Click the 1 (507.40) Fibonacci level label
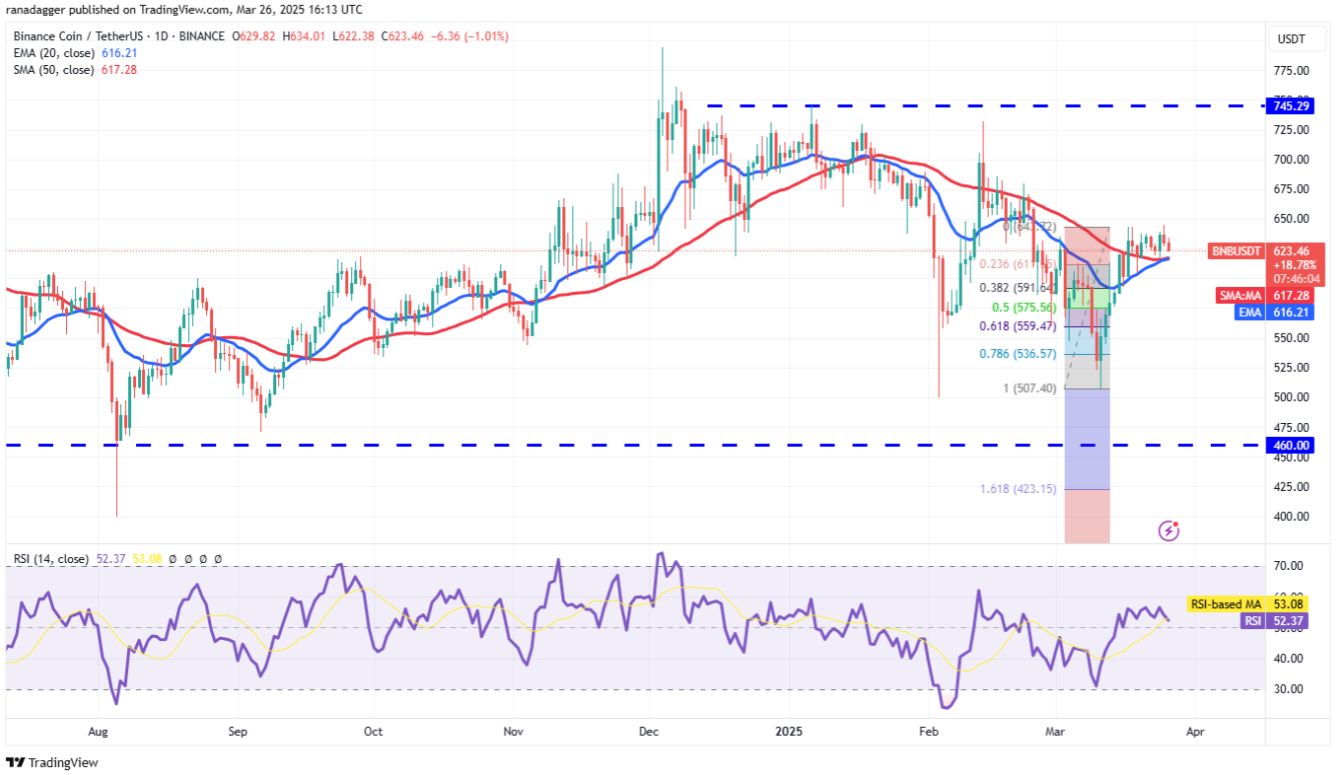The width and height of the screenshot is (1338, 775). tap(1030, 389)
